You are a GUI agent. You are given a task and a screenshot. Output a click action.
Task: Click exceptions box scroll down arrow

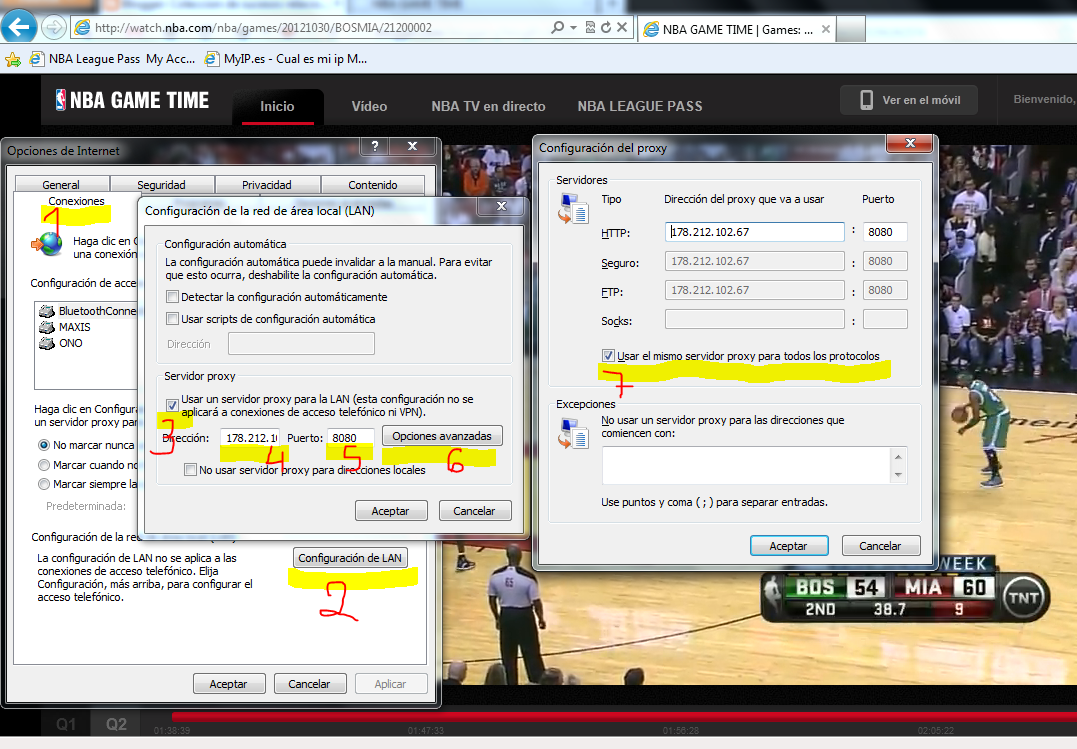coord(898,475)
